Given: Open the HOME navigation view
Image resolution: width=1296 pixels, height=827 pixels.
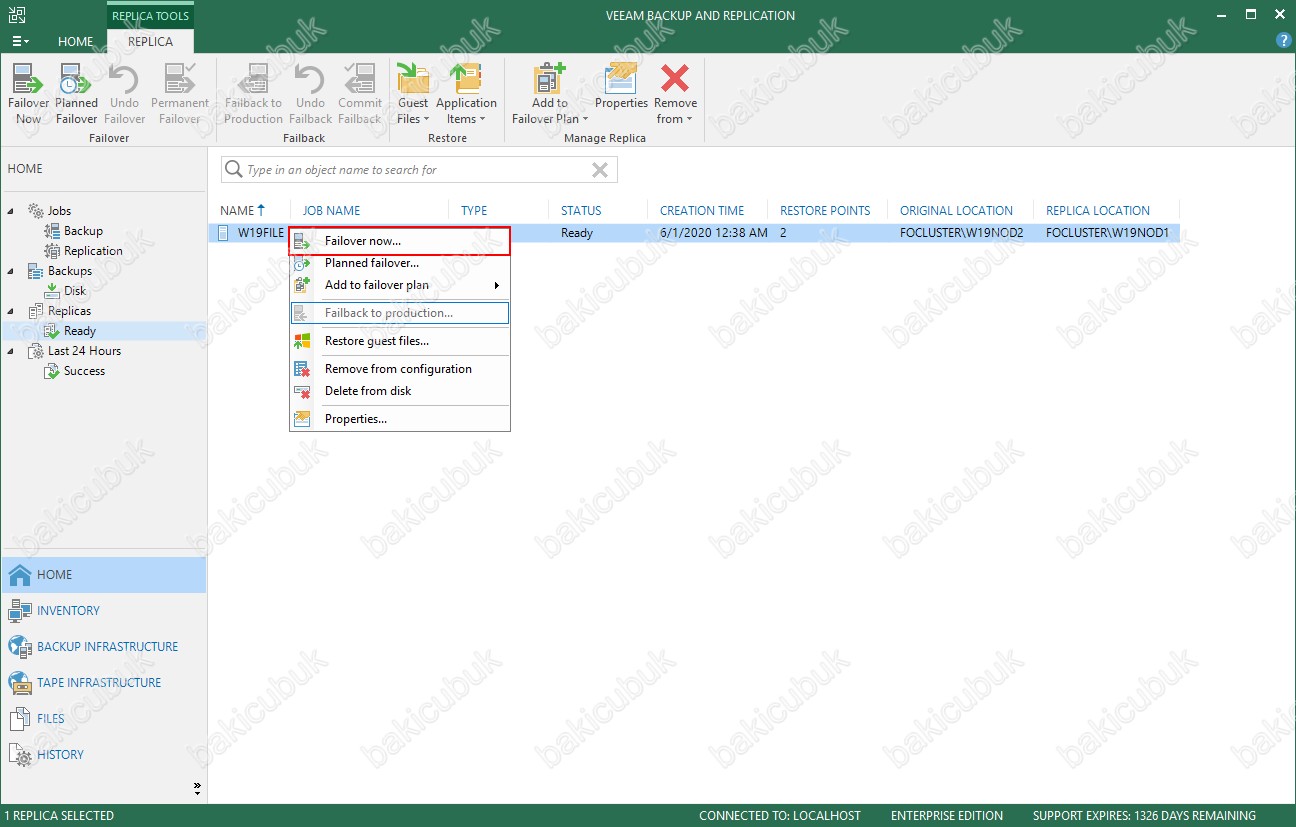Looking at the screenshot, I should point(103,575).
